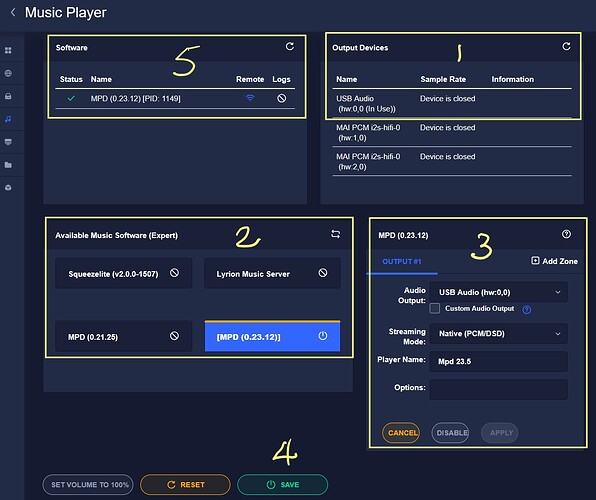Swap view icon in Available Music Software
Viewport: 596px width, 500px height.
335,234
